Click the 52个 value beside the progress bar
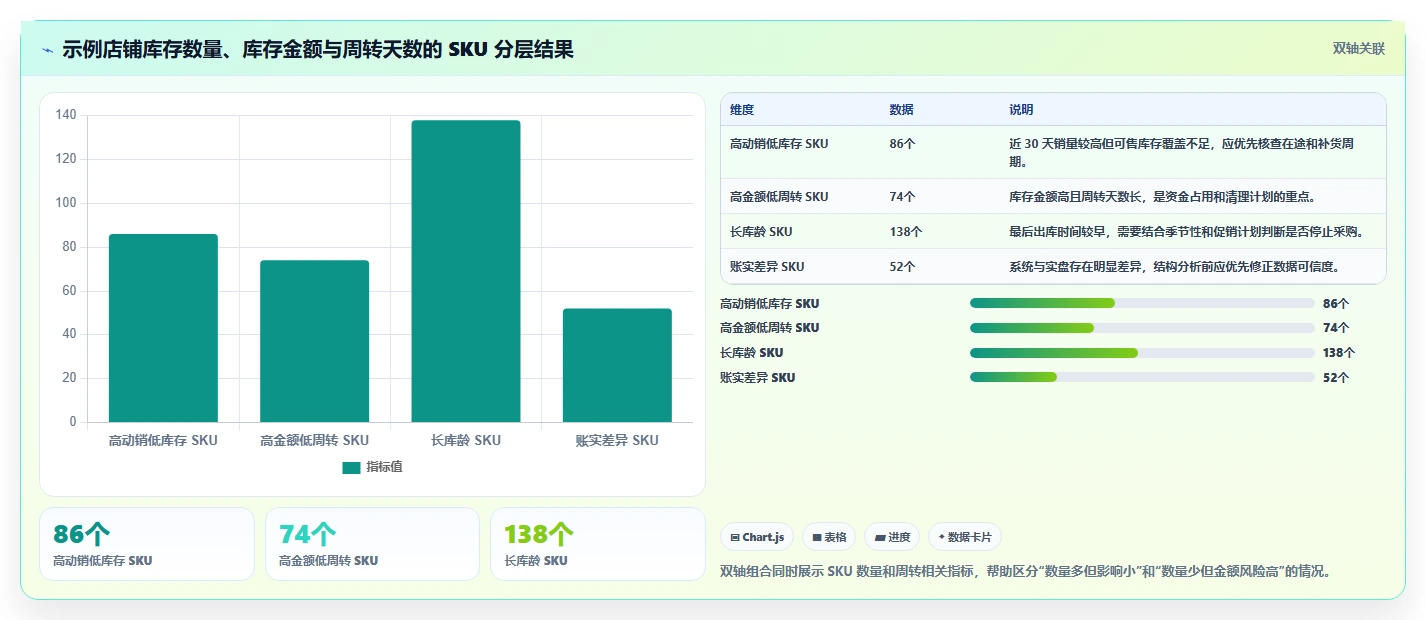Viewport: 1426px width, 620px height. [1336, 378]
